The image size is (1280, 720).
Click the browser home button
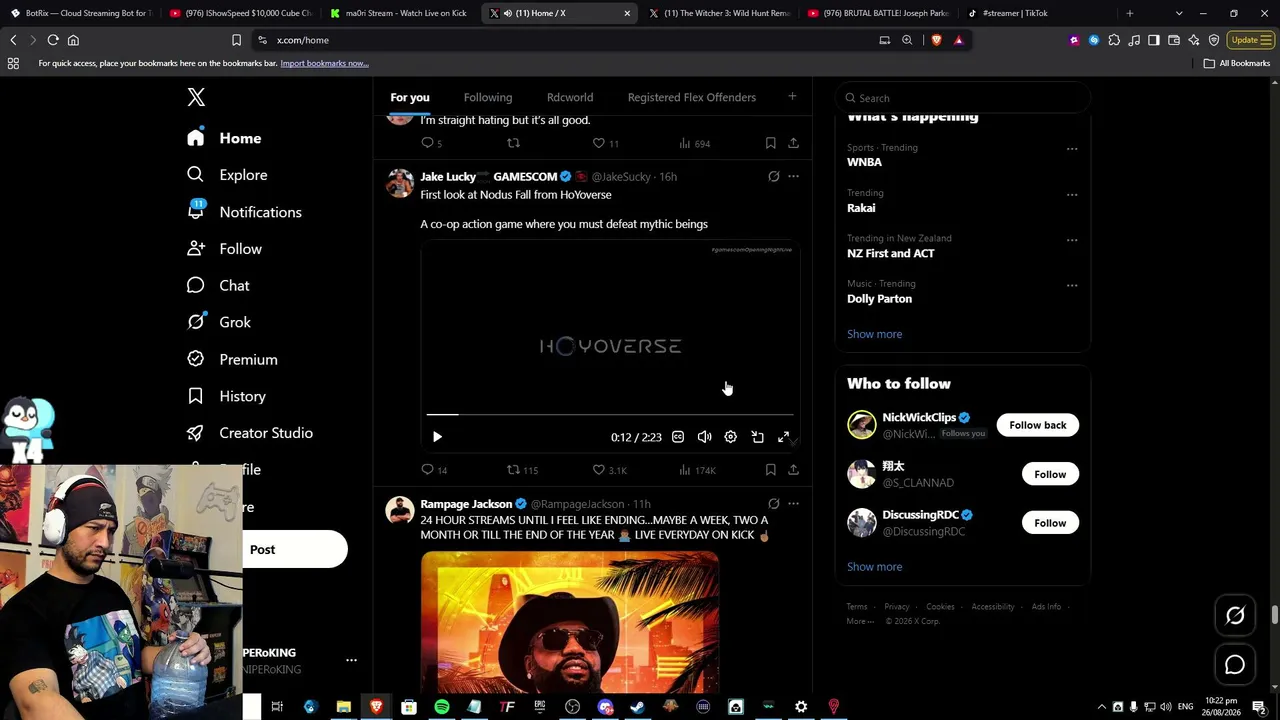click(x=73, y=40)
